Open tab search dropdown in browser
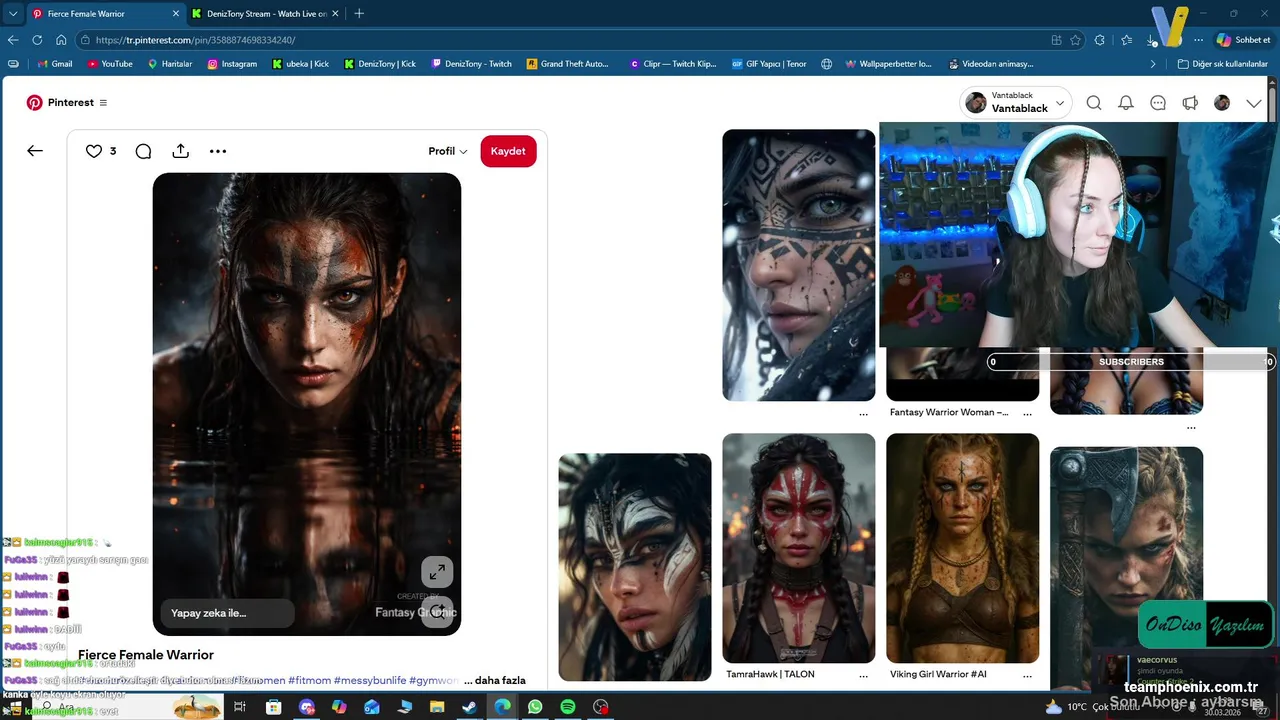This screenshot has width=1280, height=720. tap(13, 13)
